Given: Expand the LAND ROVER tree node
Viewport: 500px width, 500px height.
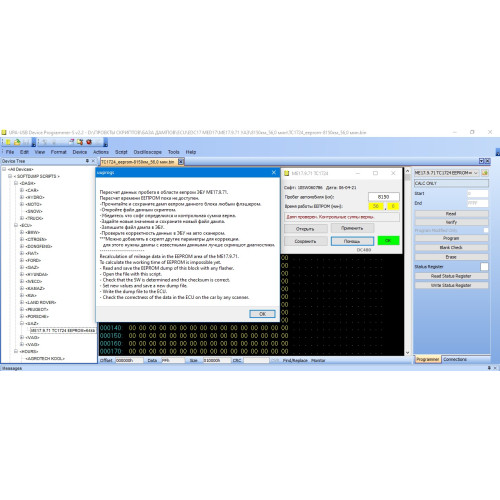Looking at the screenshot, I should [x=22, y=302].
